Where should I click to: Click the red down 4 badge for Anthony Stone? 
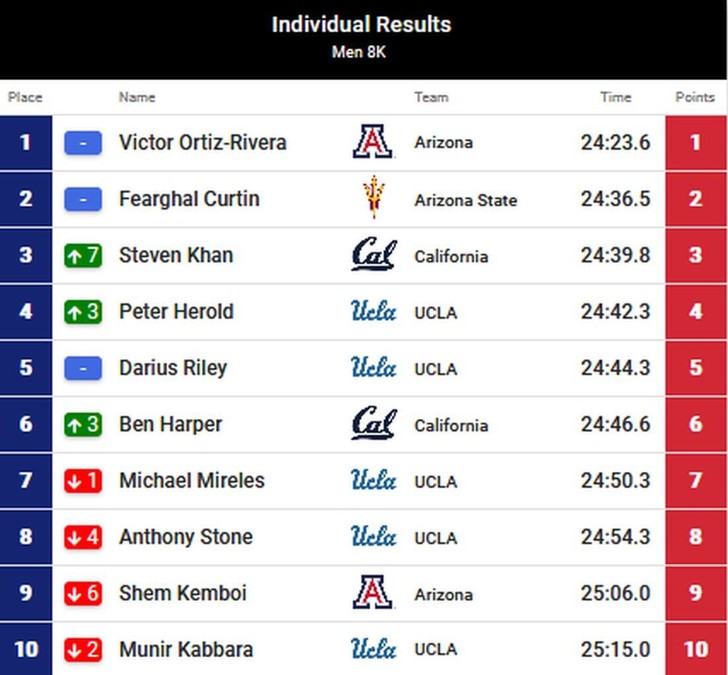83,537
